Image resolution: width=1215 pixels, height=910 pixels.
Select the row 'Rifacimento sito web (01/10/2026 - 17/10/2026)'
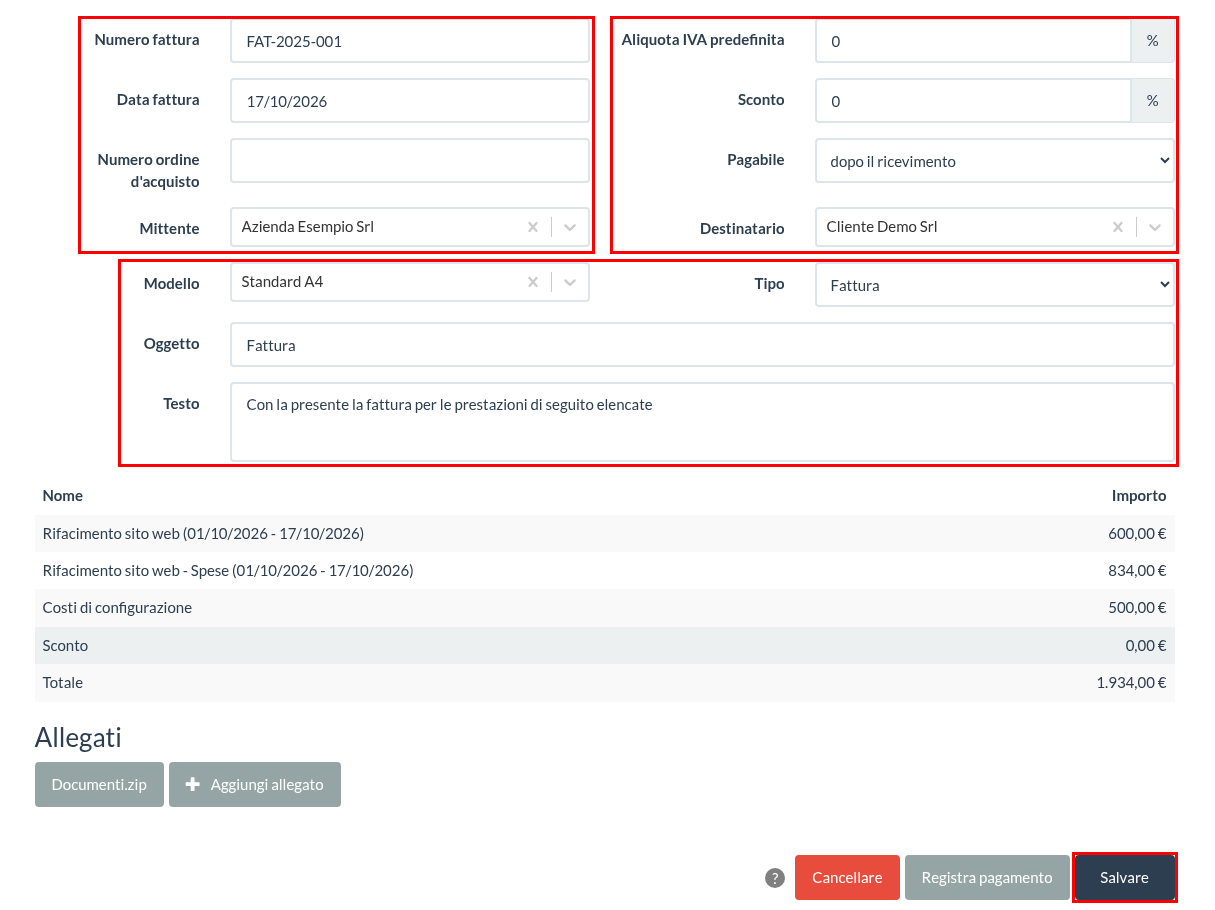coord(605,533)
